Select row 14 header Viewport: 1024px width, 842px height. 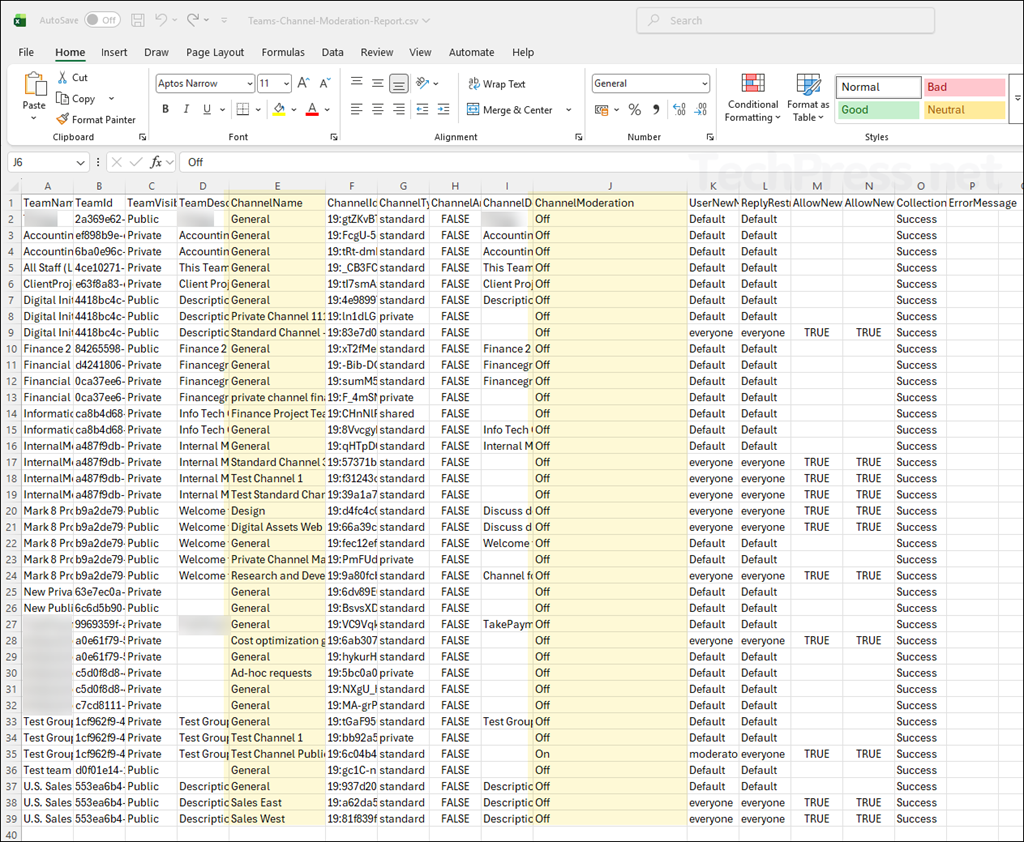(x=11, y=413)
